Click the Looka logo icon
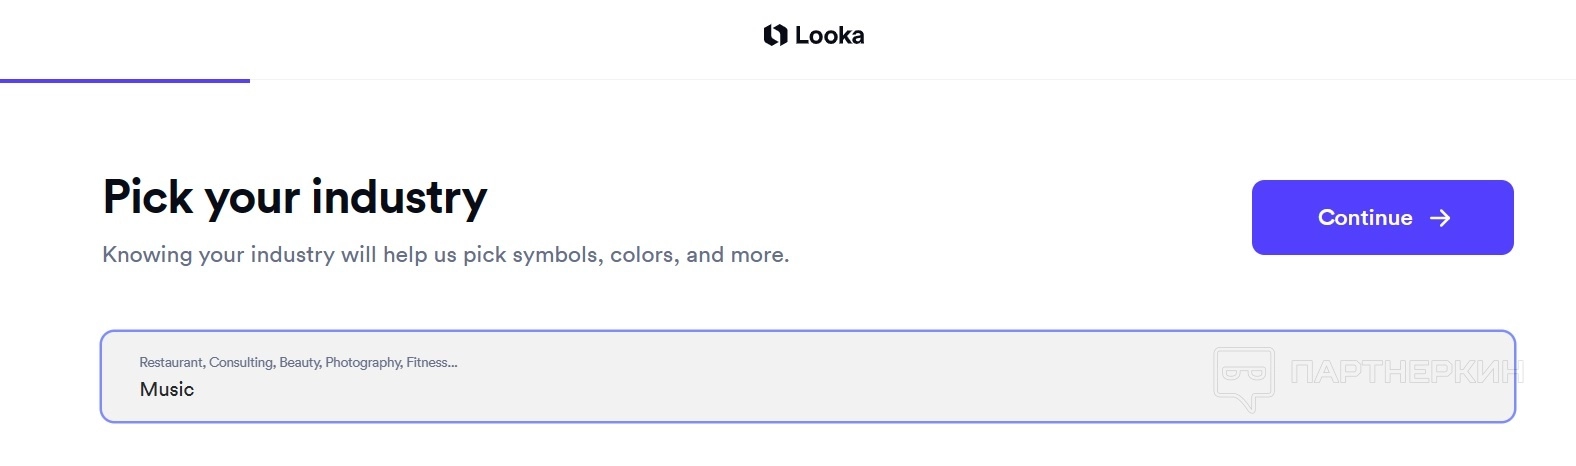The height and width of the screenshot is (466, 1576). 775,36
